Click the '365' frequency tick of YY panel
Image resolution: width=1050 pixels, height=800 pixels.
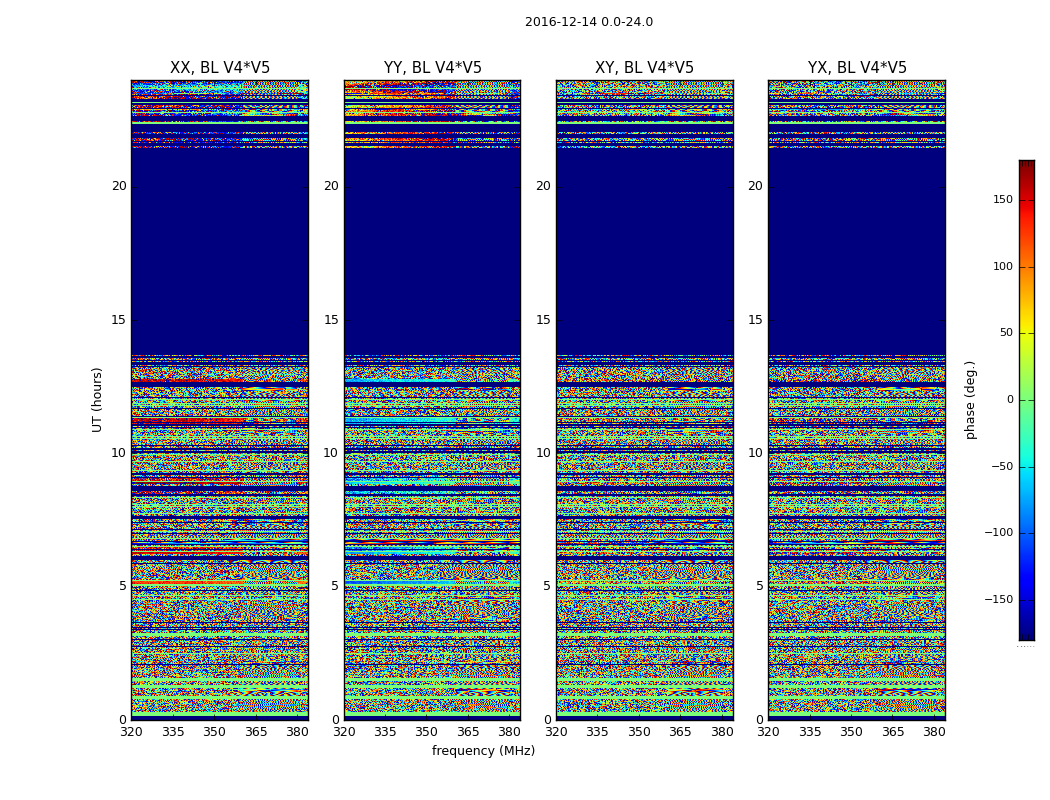468,732
